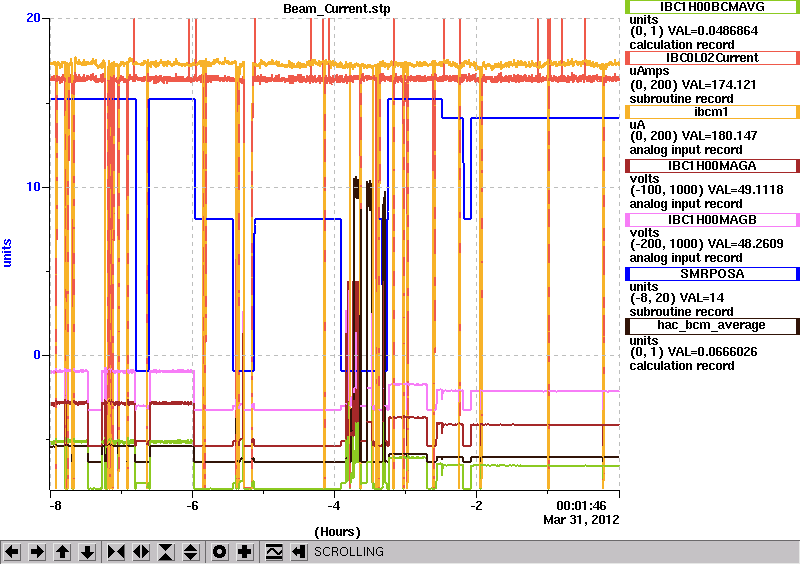Click the x-axis tick label -6

point(191,506)
